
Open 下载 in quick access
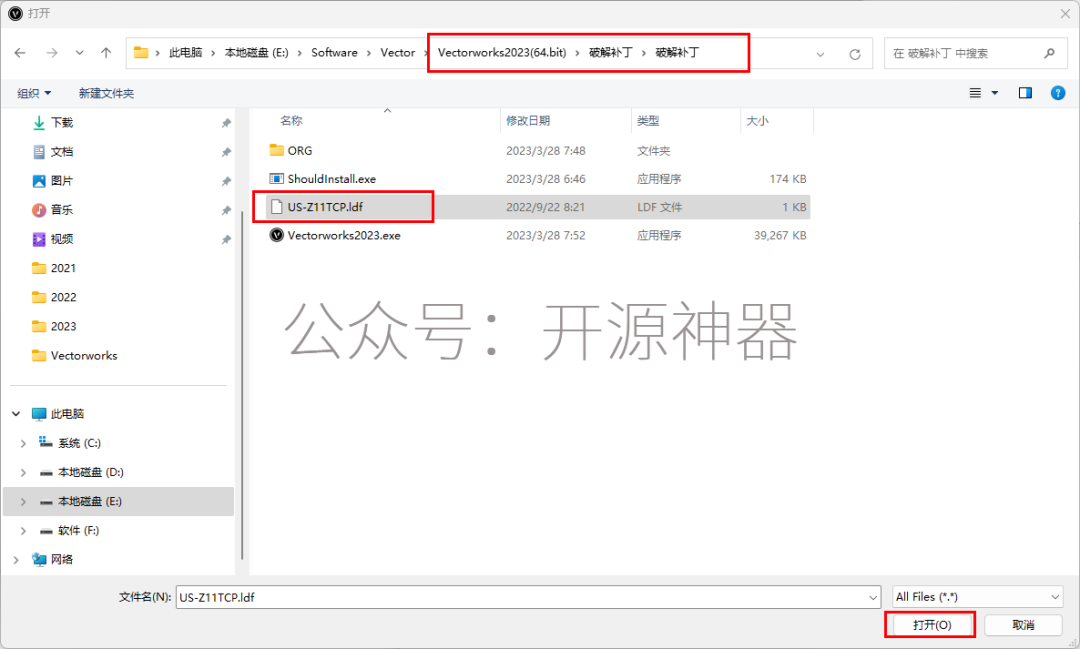(62, 123)
